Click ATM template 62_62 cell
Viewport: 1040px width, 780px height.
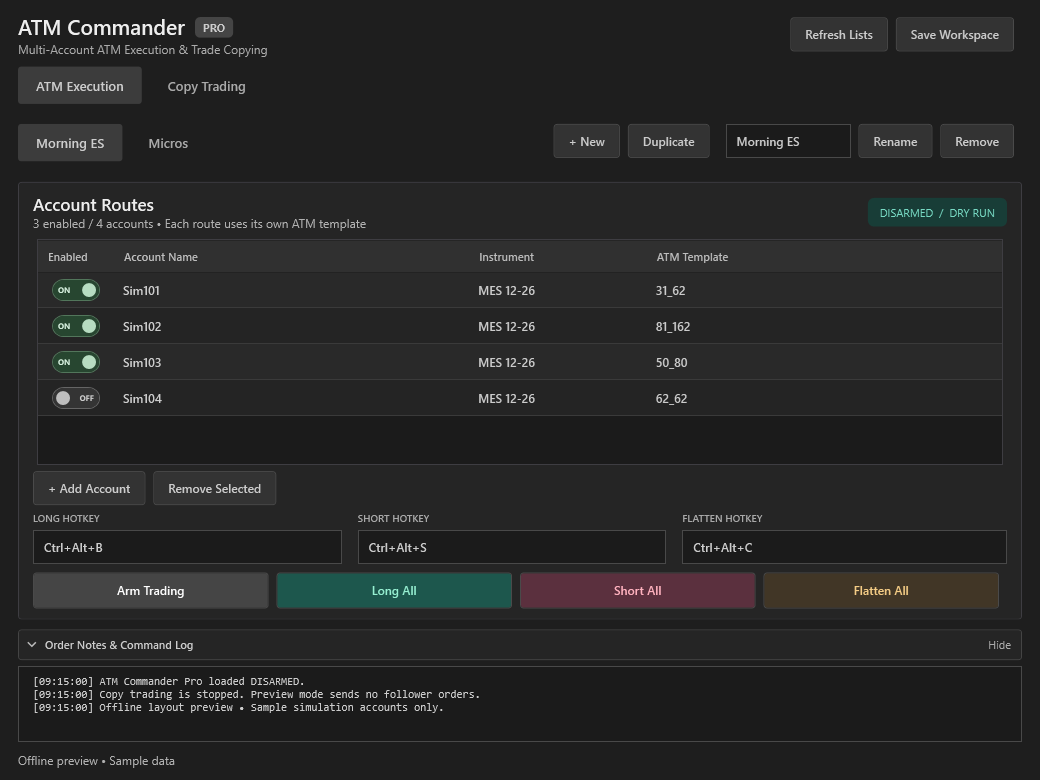671,398
